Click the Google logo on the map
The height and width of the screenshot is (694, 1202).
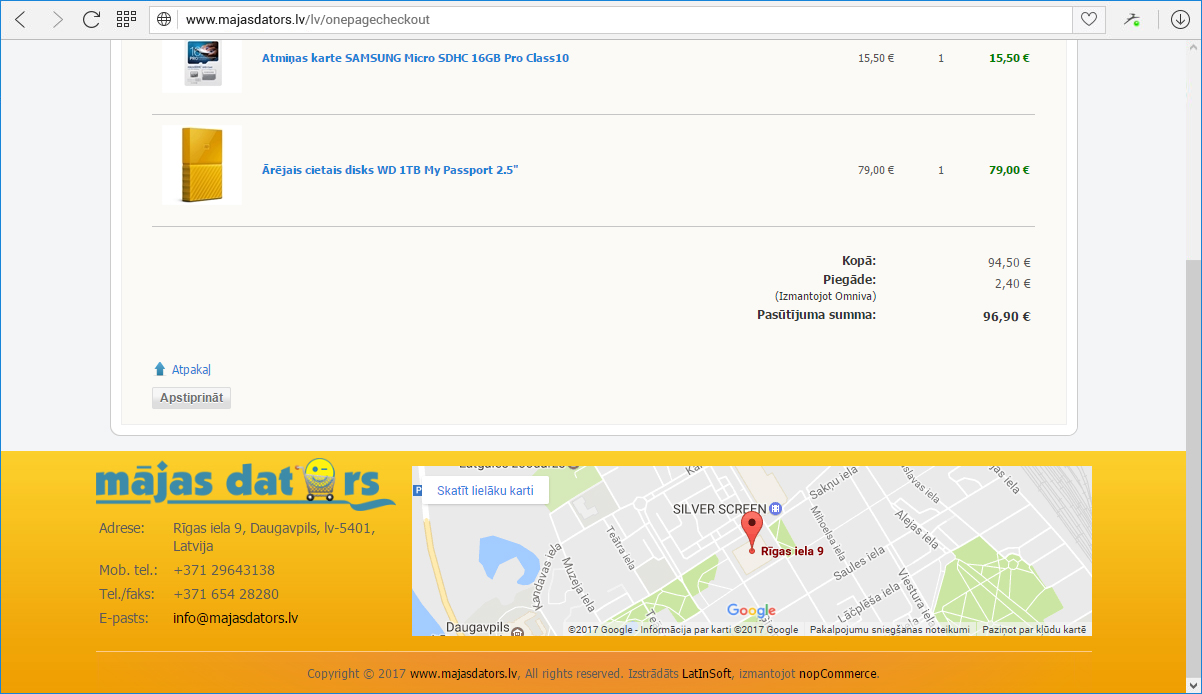point(751,610)
